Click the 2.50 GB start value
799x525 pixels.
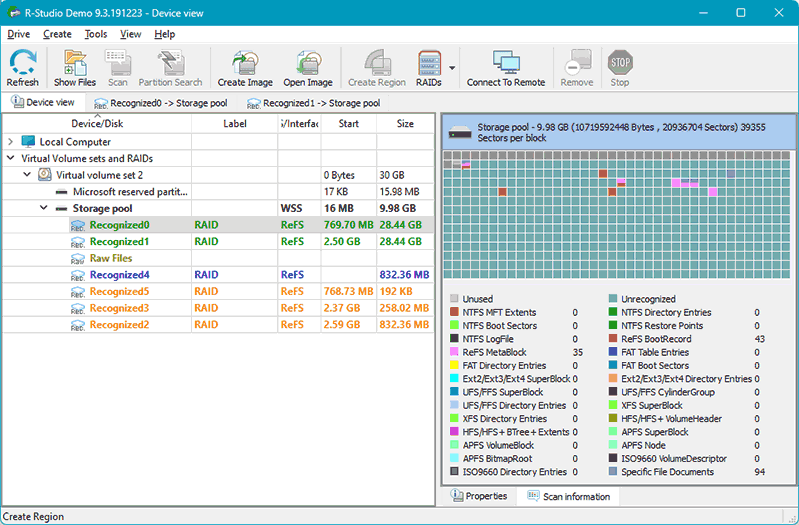tap(342, 242)
